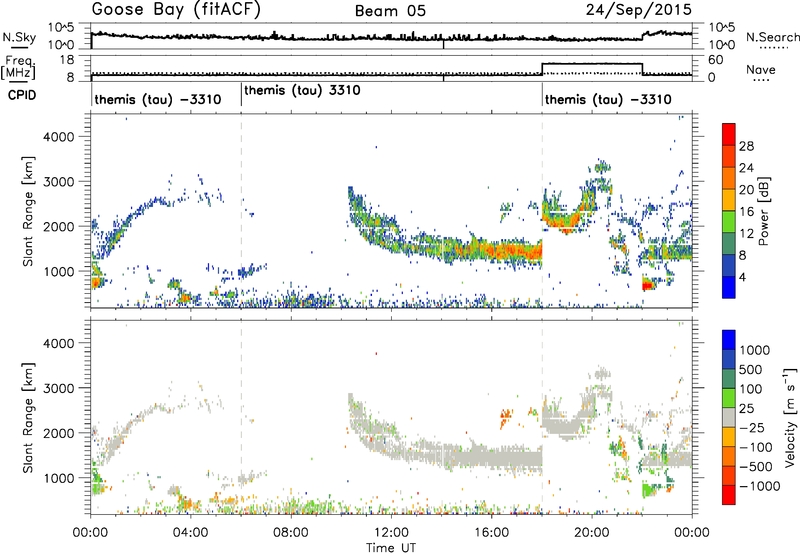Image resolution: width=800 pixels, height=554 pixels.
Task: Click the '3000' tick of the velocity panel
Action: 58,388
